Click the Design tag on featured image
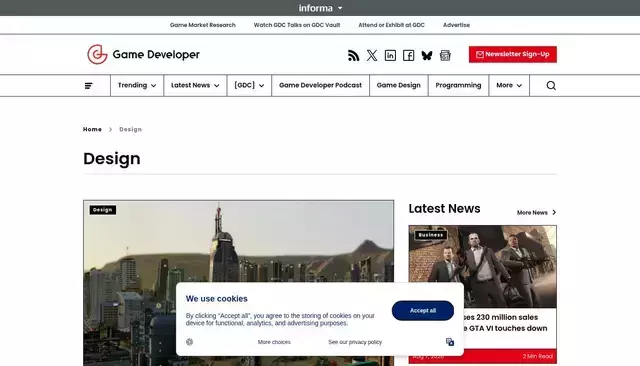 [102, 210]
